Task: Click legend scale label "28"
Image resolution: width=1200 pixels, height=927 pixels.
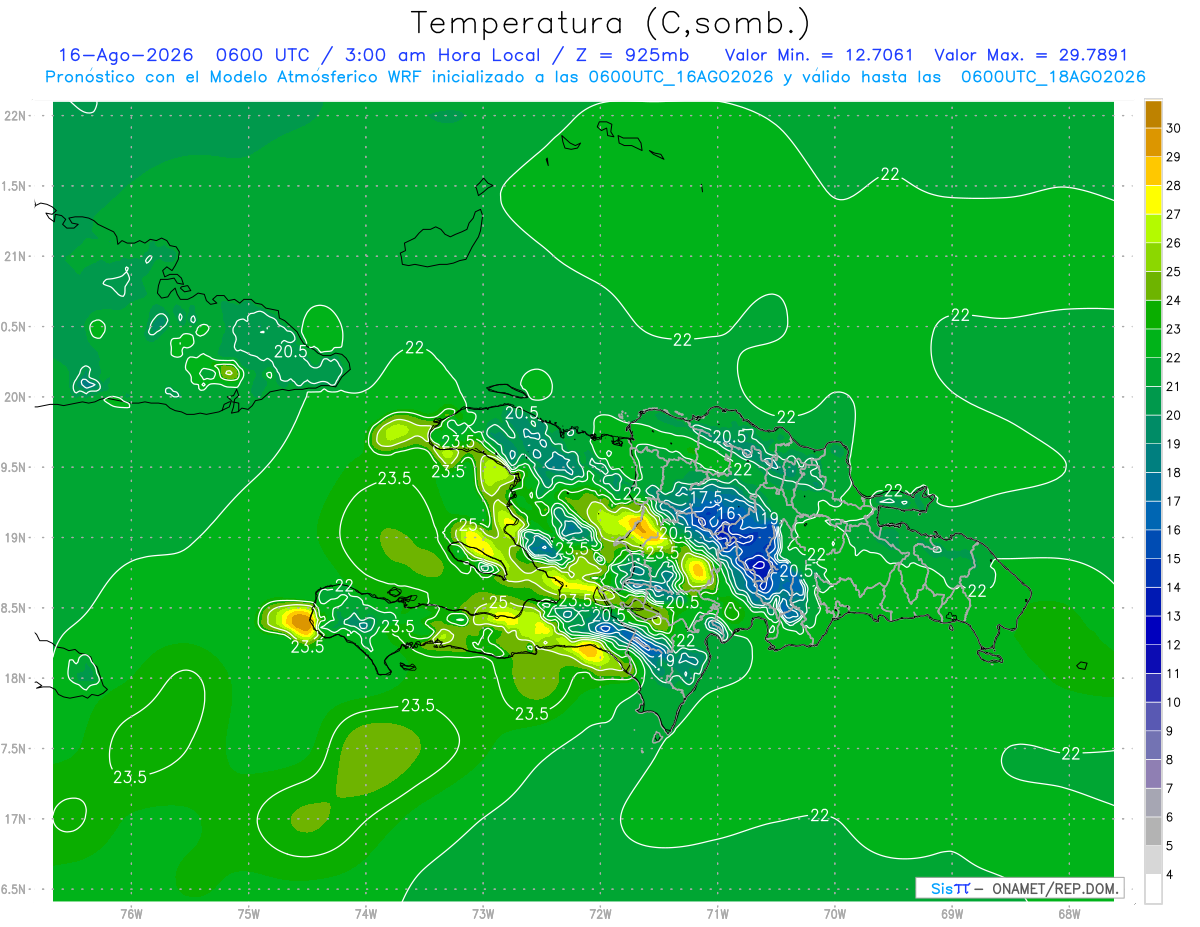Action: point(1174,185)
